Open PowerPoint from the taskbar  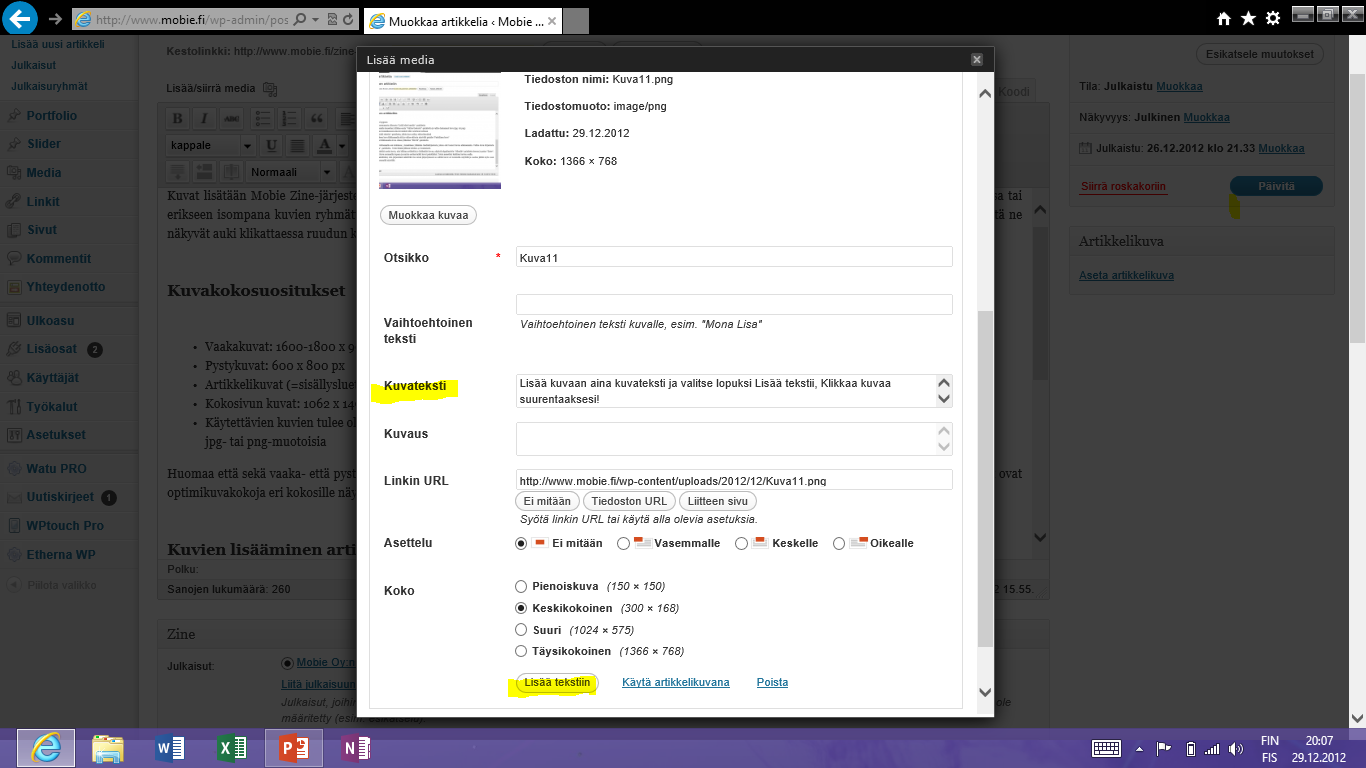[293, 748]
